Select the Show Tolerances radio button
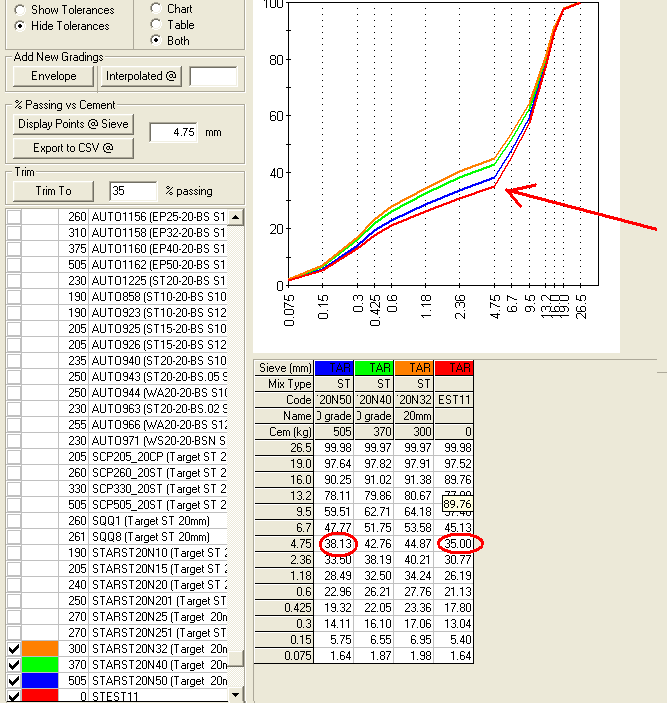Image resolution: width=667 pixels, height=703 pixels. pos(20,10)
